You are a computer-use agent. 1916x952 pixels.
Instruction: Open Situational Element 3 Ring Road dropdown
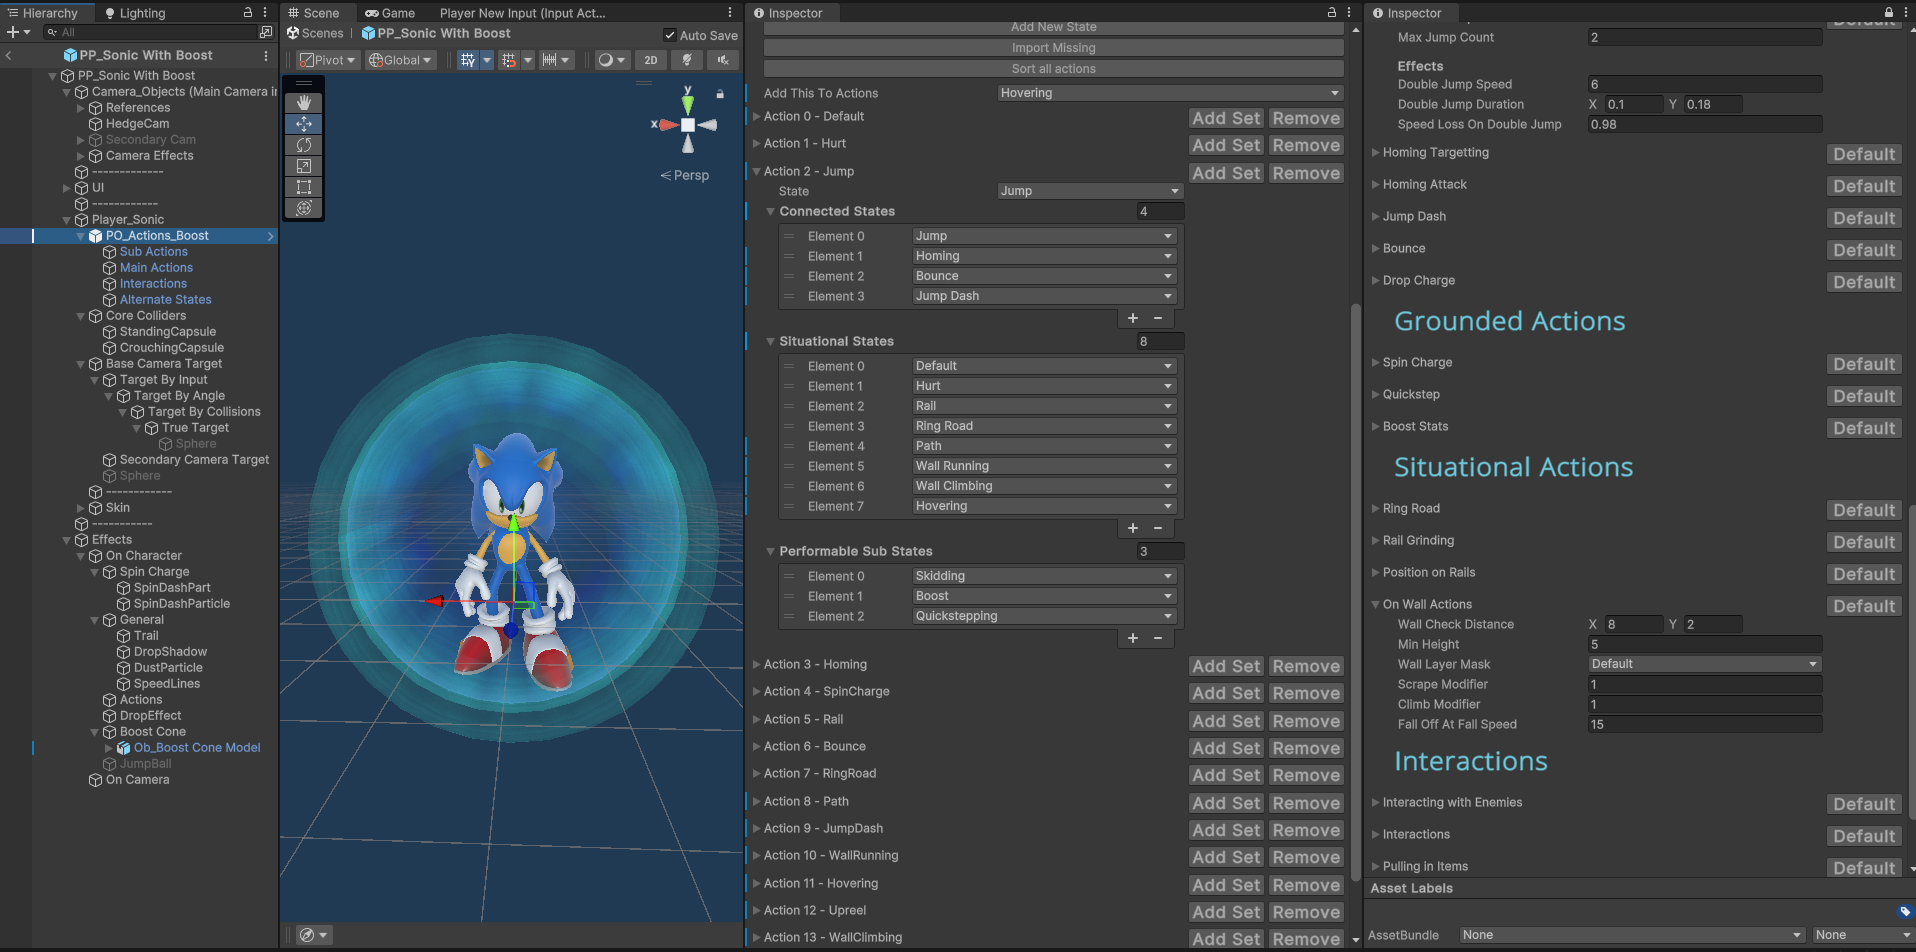1044,426
